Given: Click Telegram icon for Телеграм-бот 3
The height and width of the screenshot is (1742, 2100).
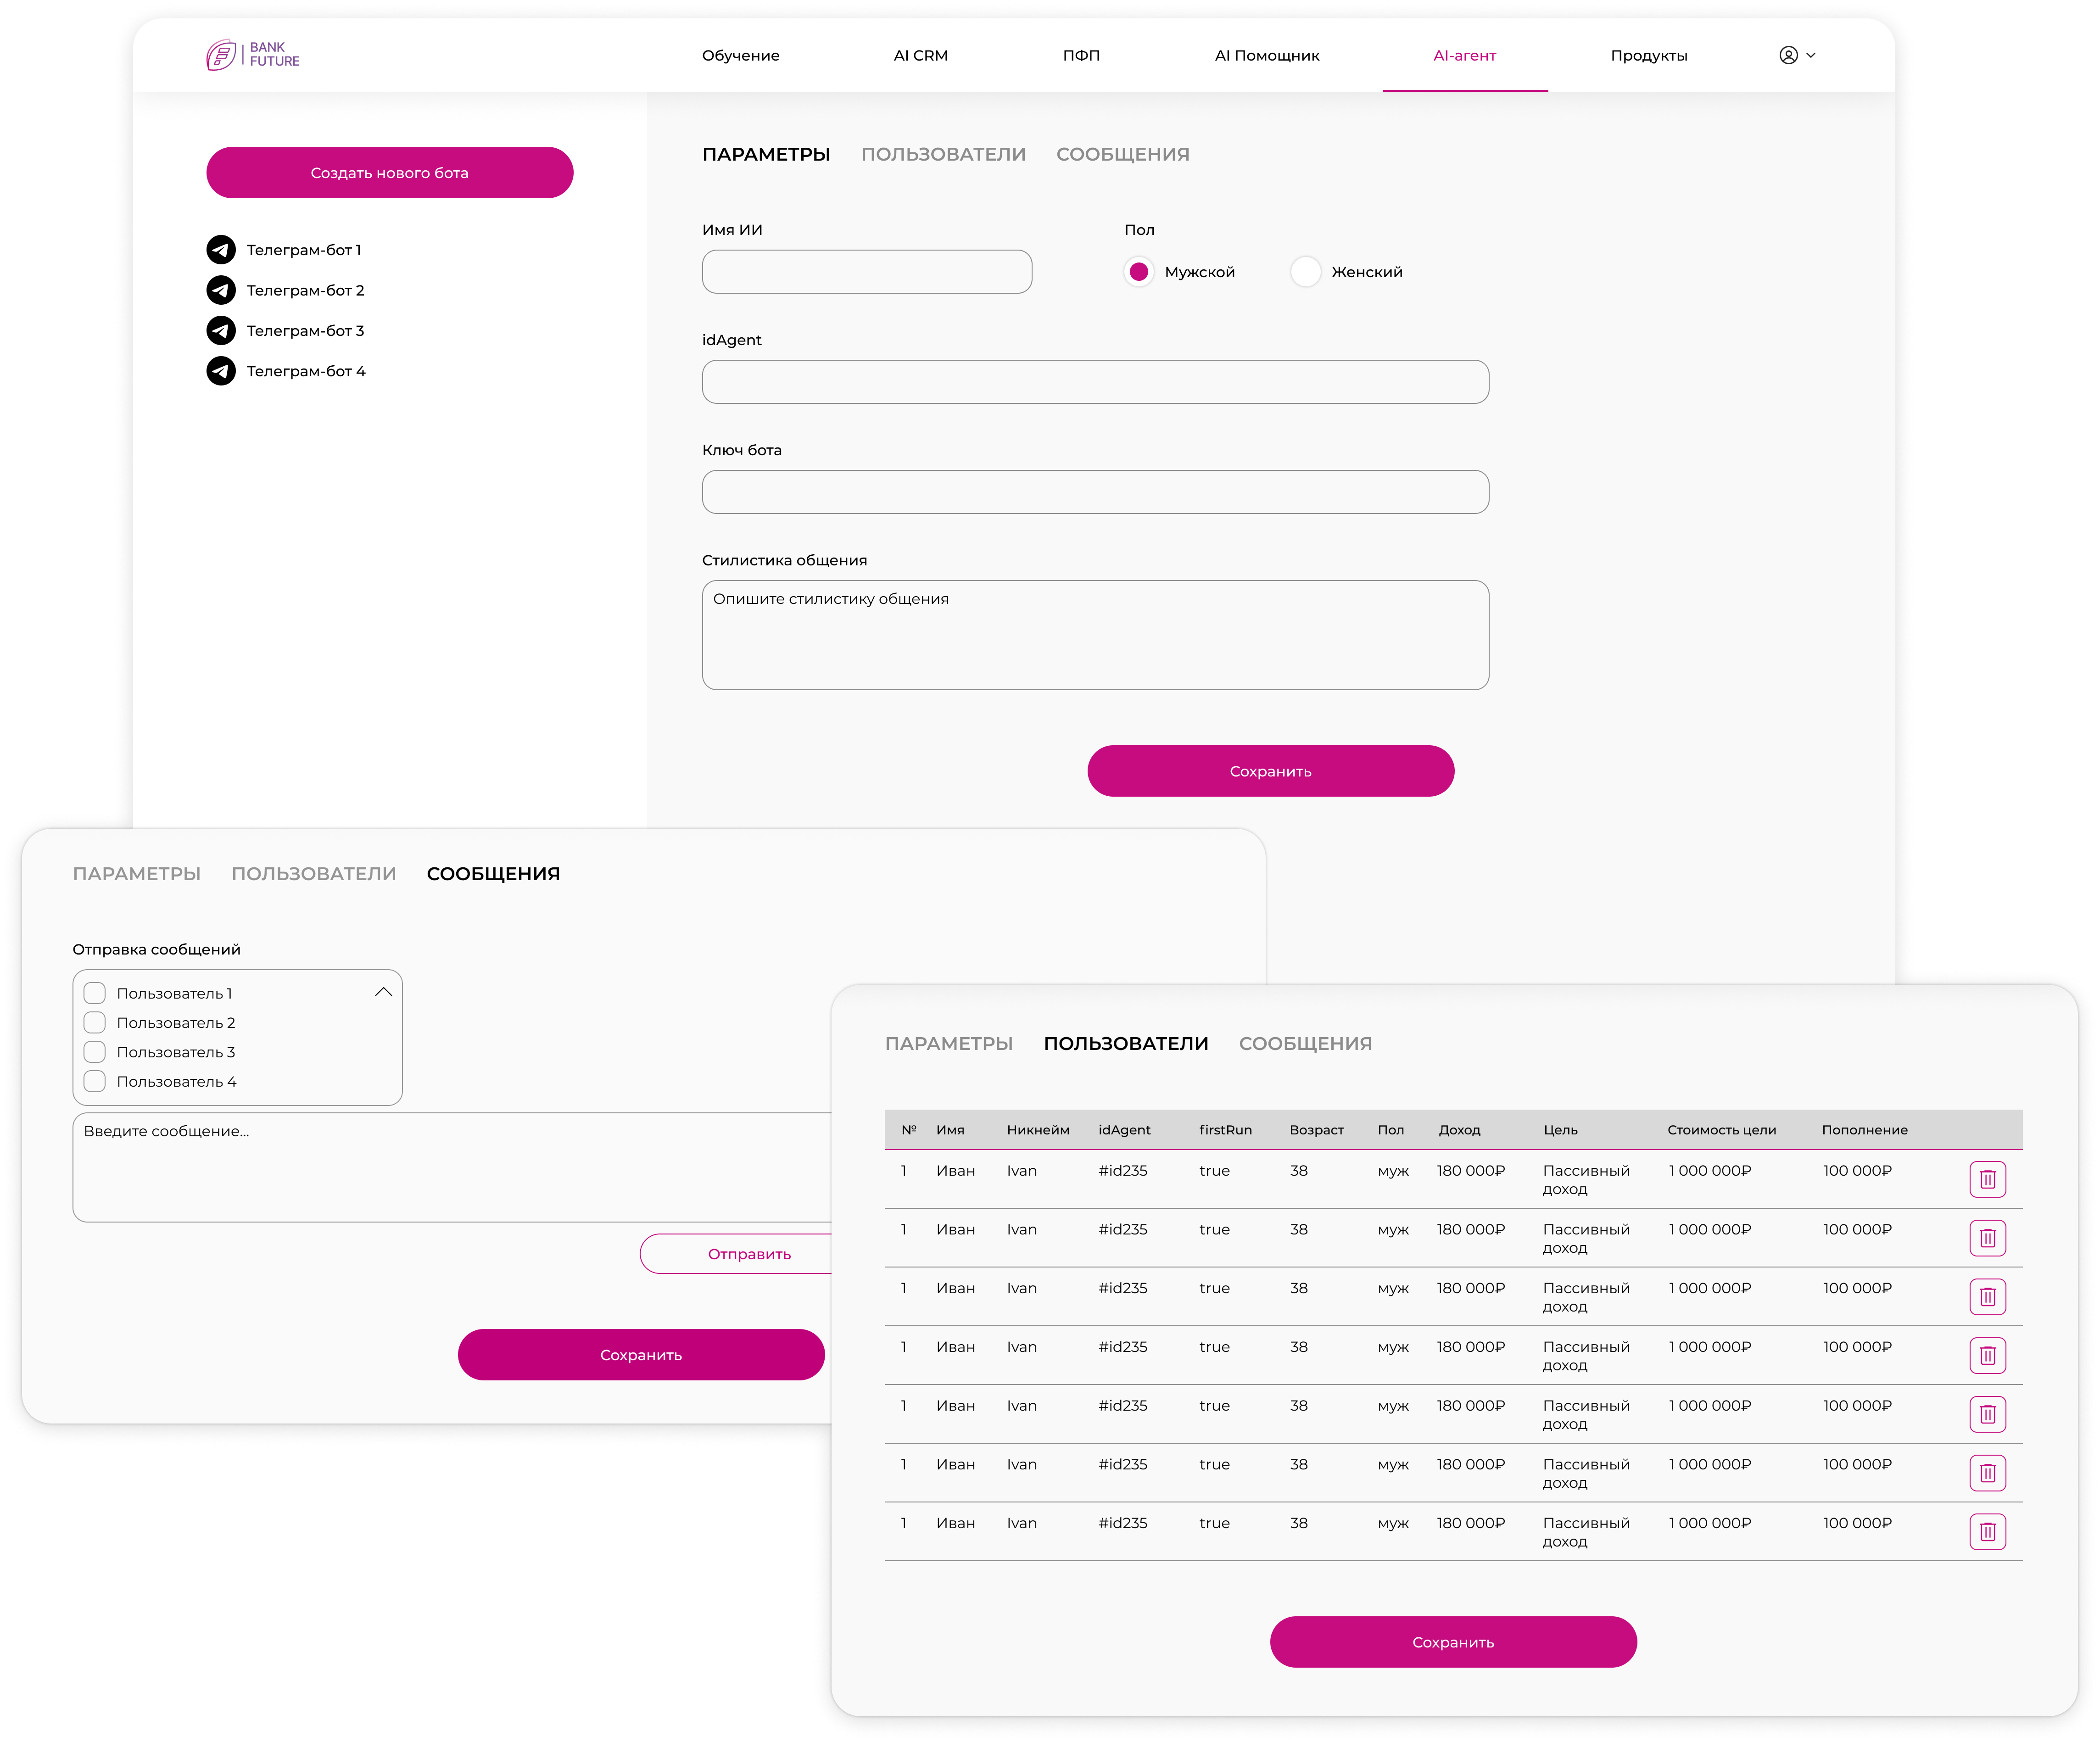Looking at the screenshot, I should tap(221, 331).
